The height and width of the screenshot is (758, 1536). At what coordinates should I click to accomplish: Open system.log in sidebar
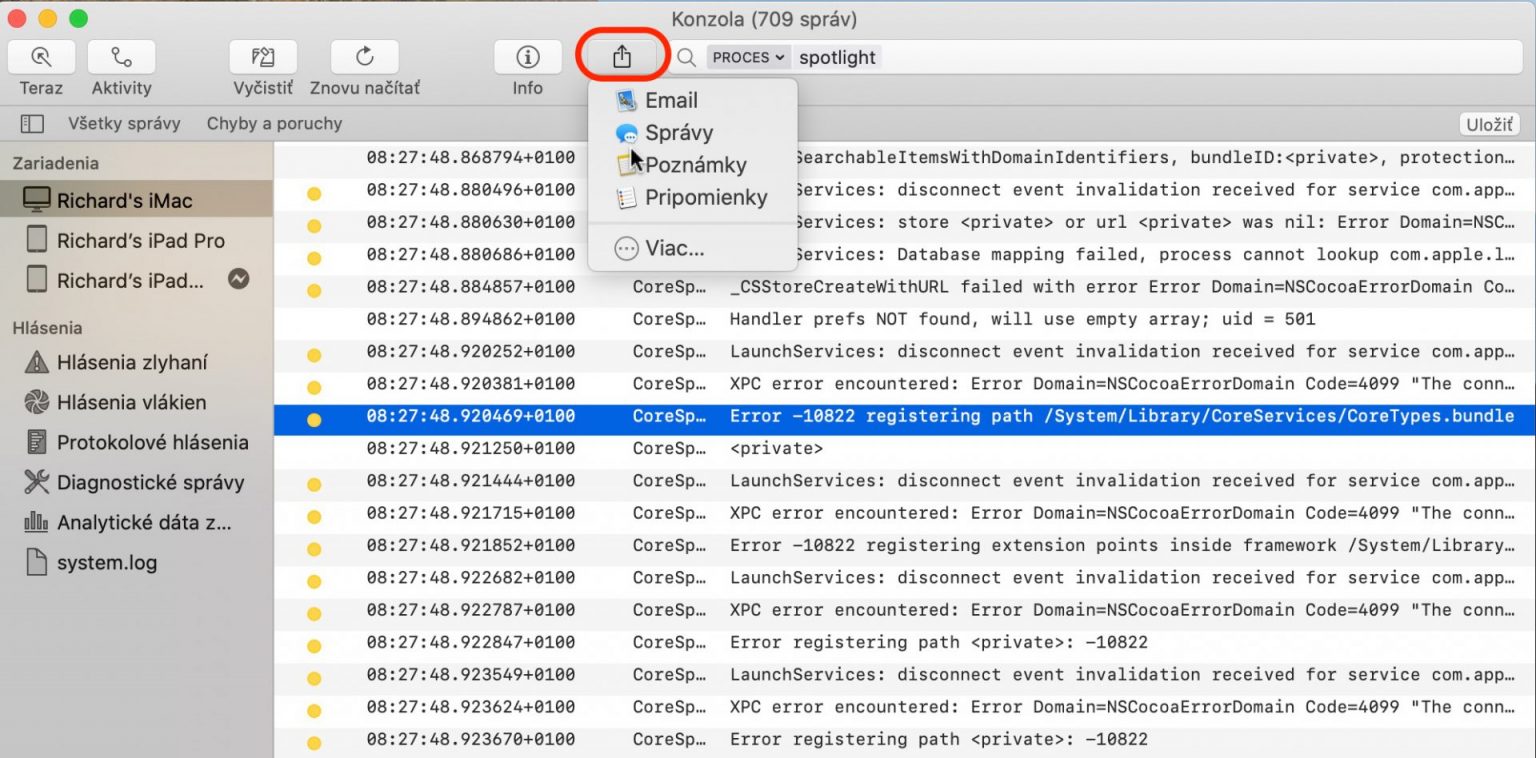click(x=136, y=562)
